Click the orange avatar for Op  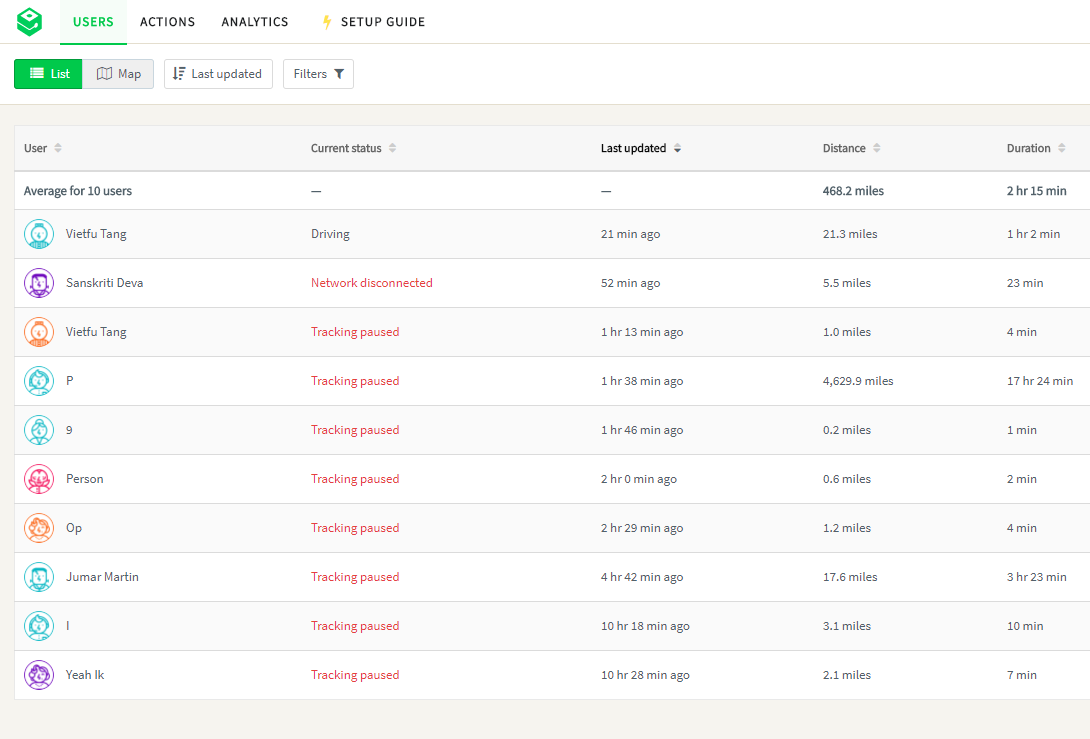39,528
